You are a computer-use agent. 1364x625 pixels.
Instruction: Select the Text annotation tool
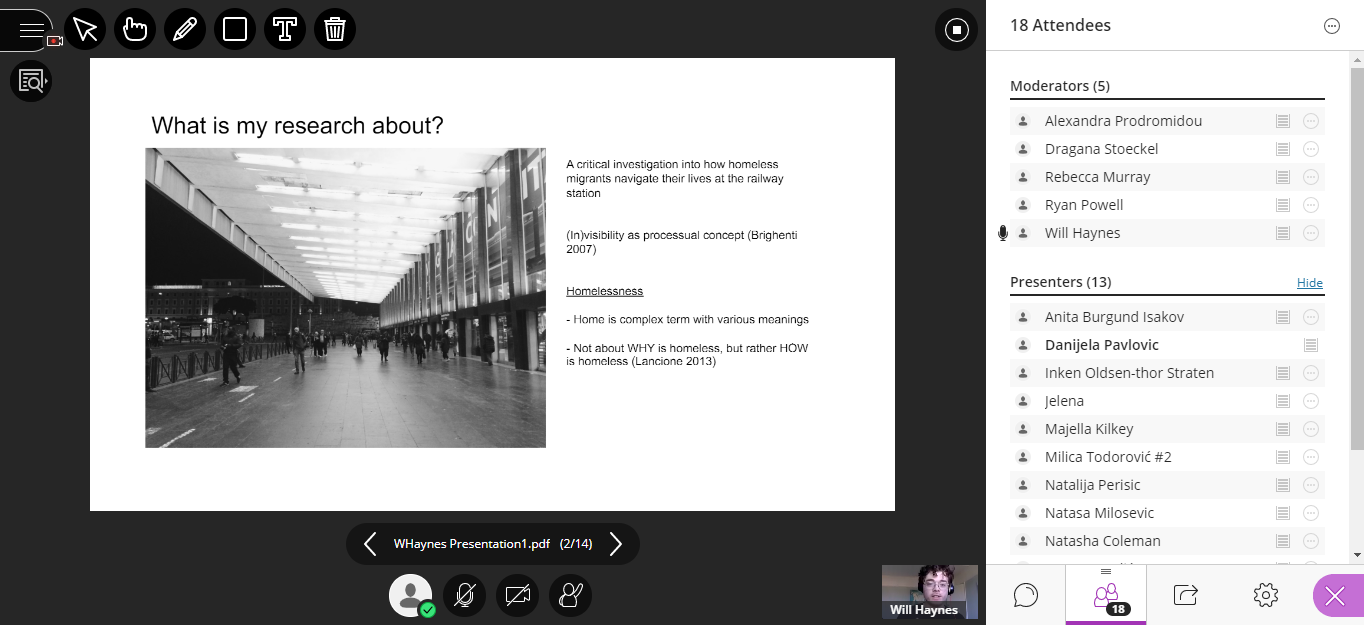[285, 29]
